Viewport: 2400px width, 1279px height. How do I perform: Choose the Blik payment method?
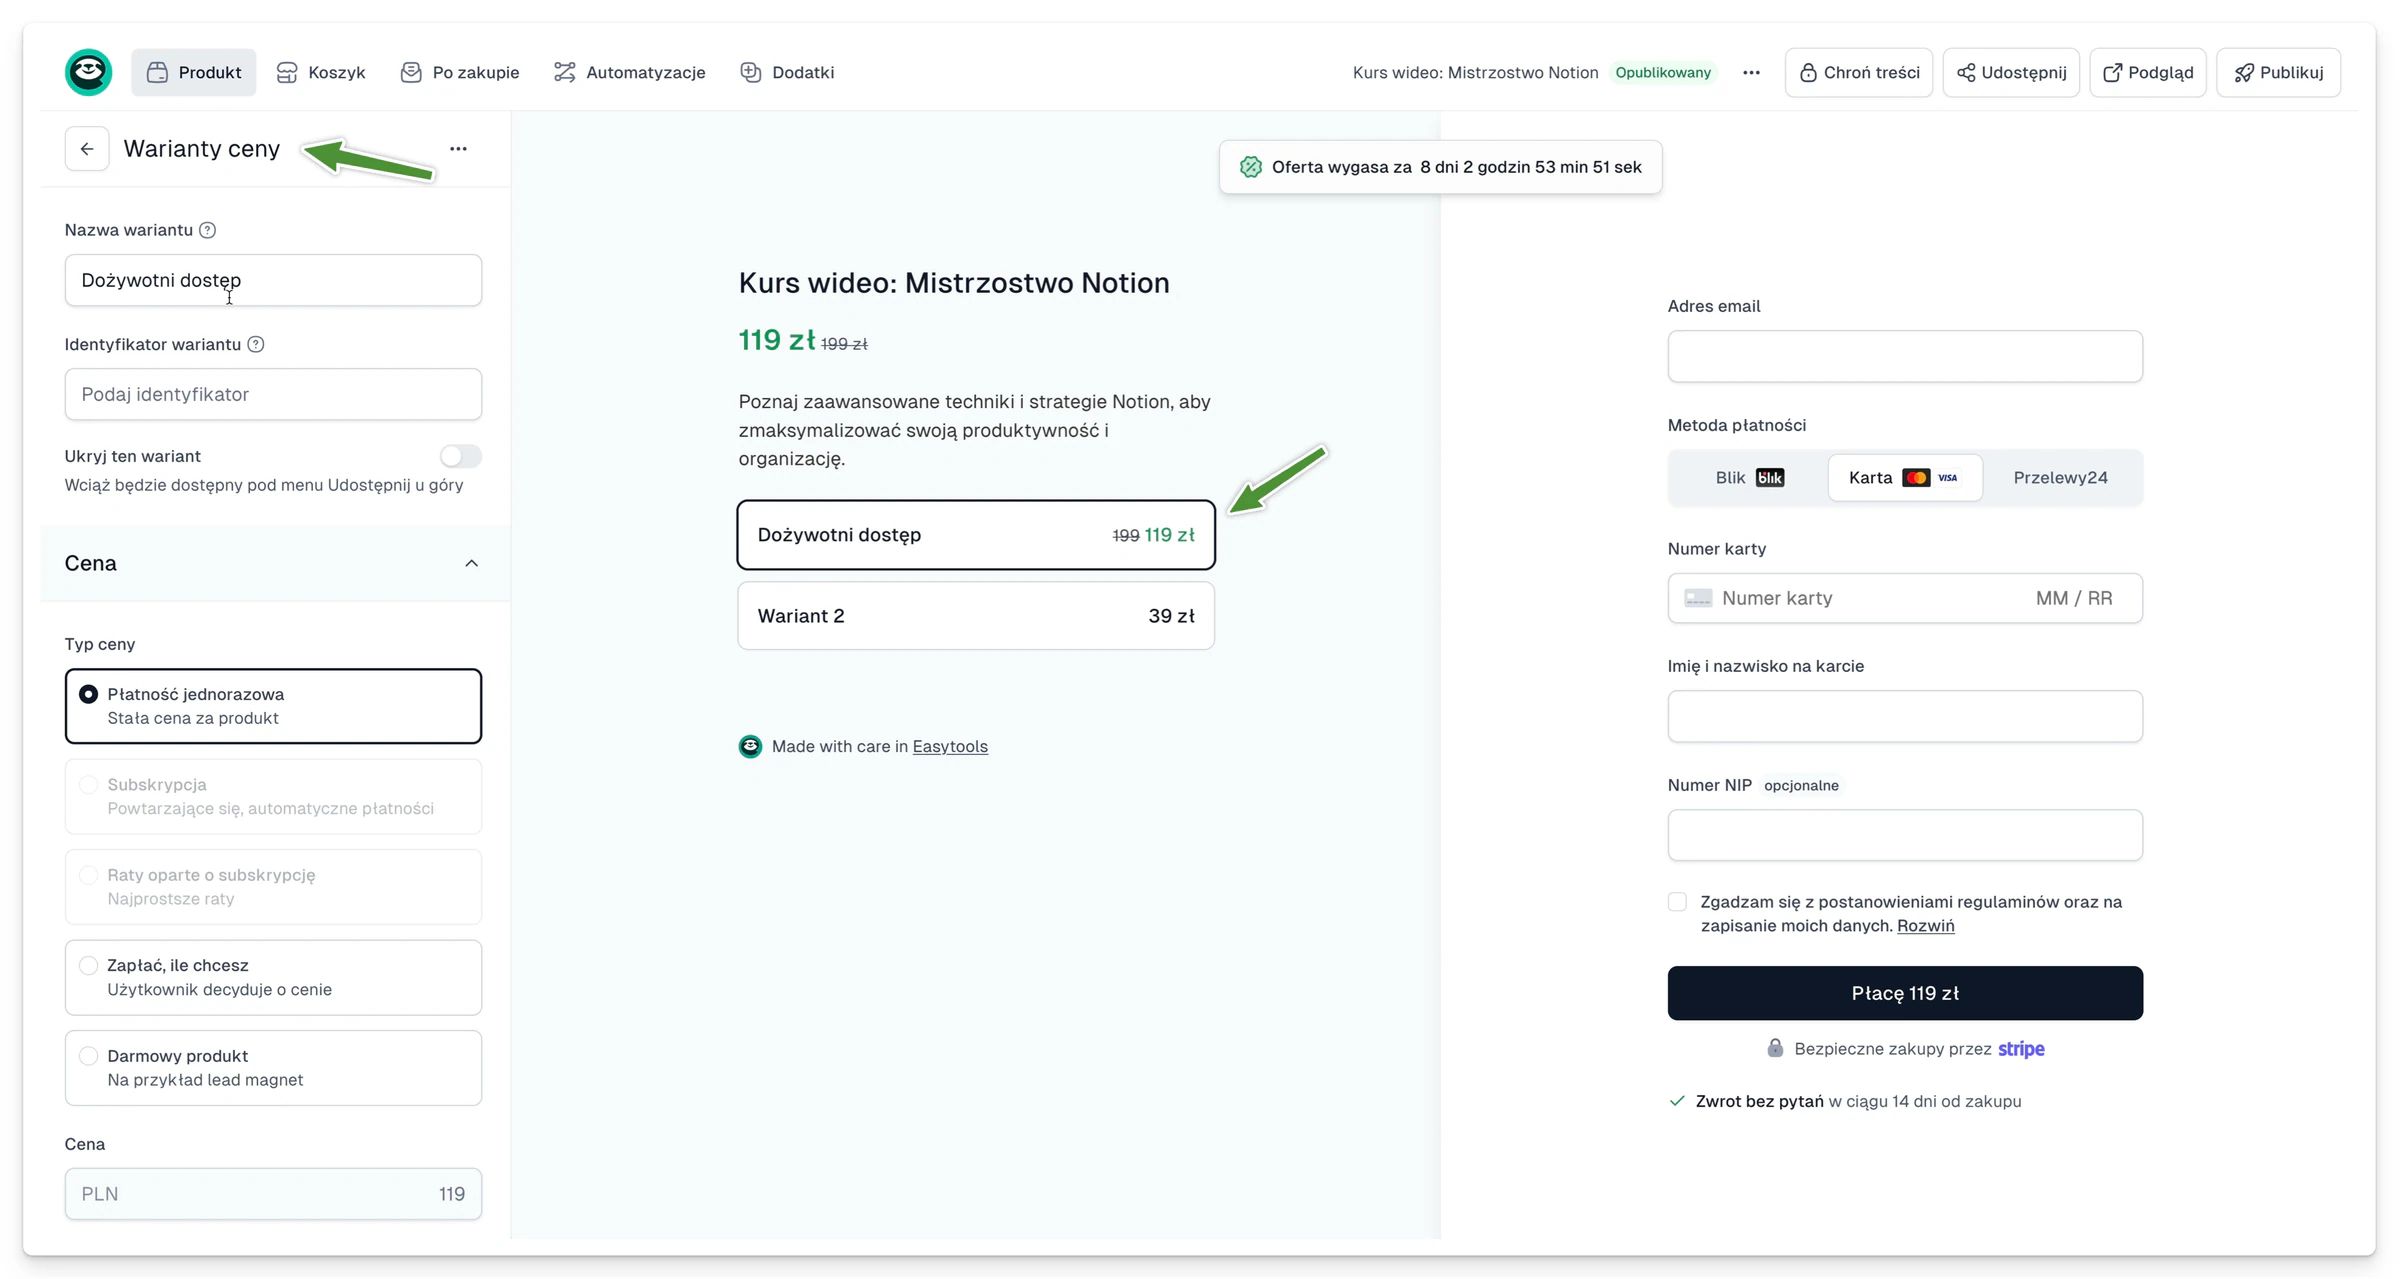1749,477
